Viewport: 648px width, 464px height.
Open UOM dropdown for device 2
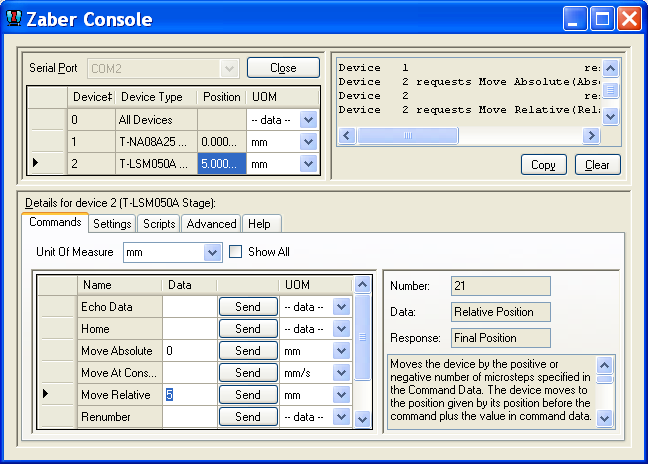pyautogui.click(x=308, y=164)
